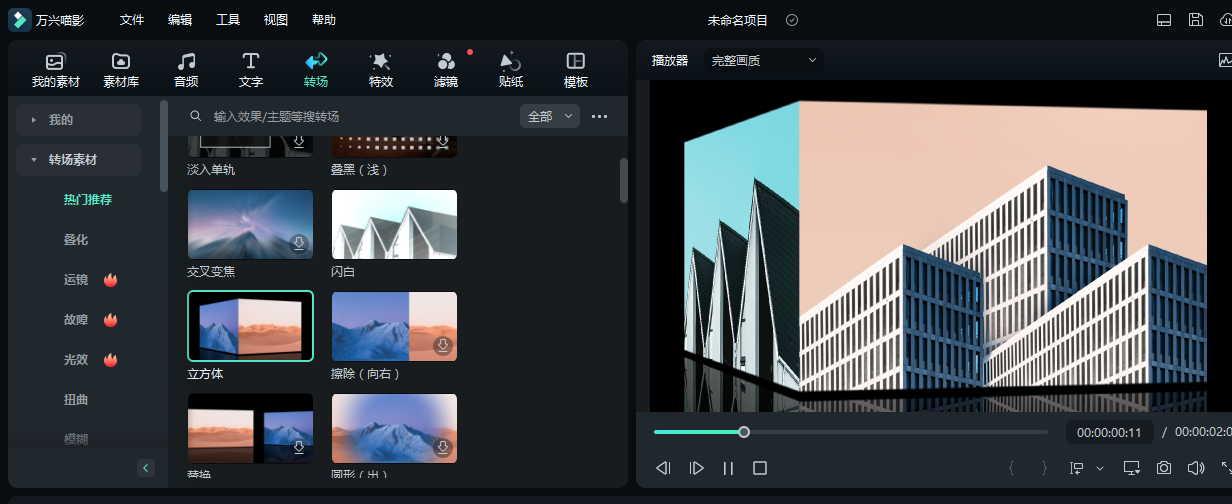
Task: Collapse the left sidebar panel
Action: pos(146,468)
